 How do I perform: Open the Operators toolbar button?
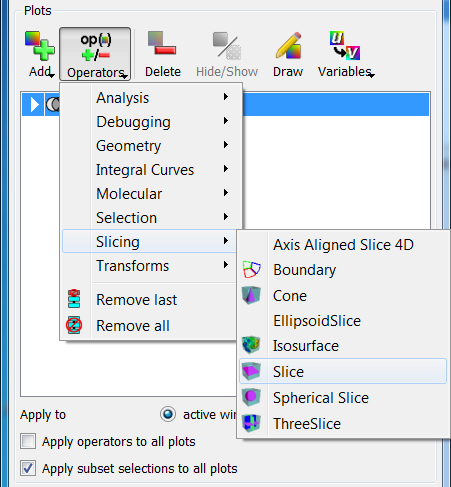click(95, 54)
